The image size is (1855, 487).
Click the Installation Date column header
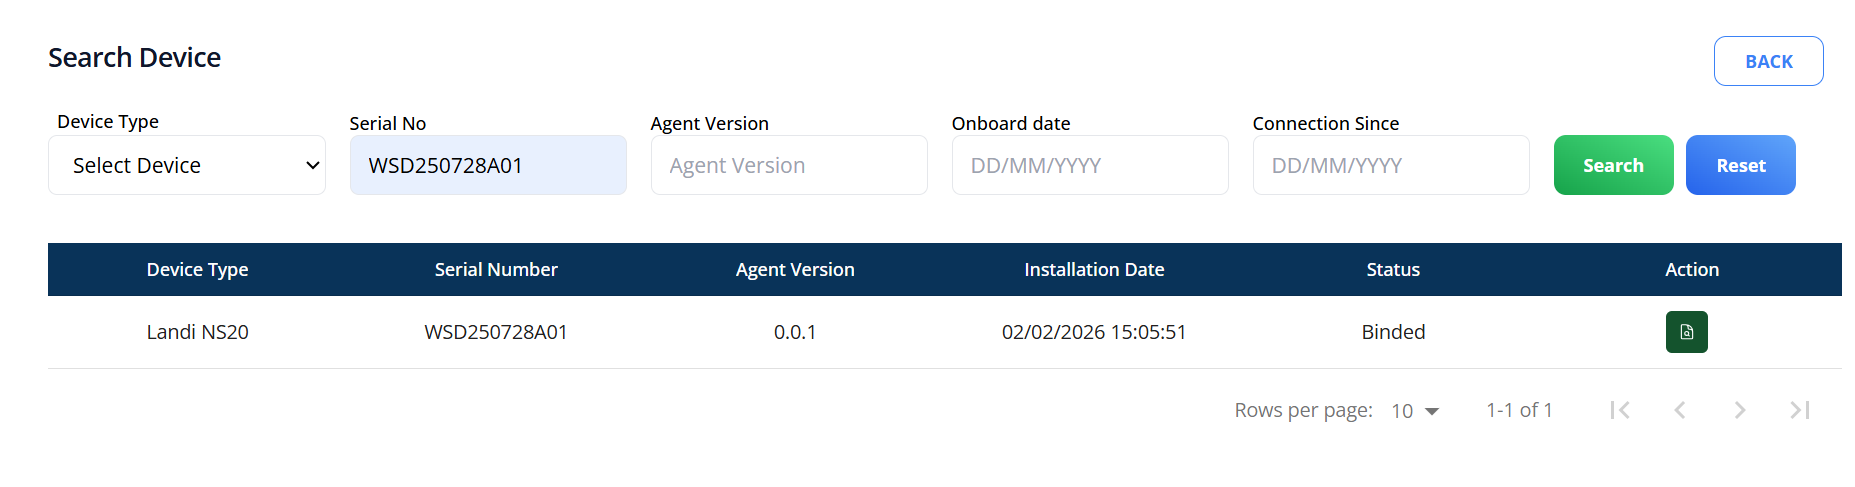tap(1094, 269)
